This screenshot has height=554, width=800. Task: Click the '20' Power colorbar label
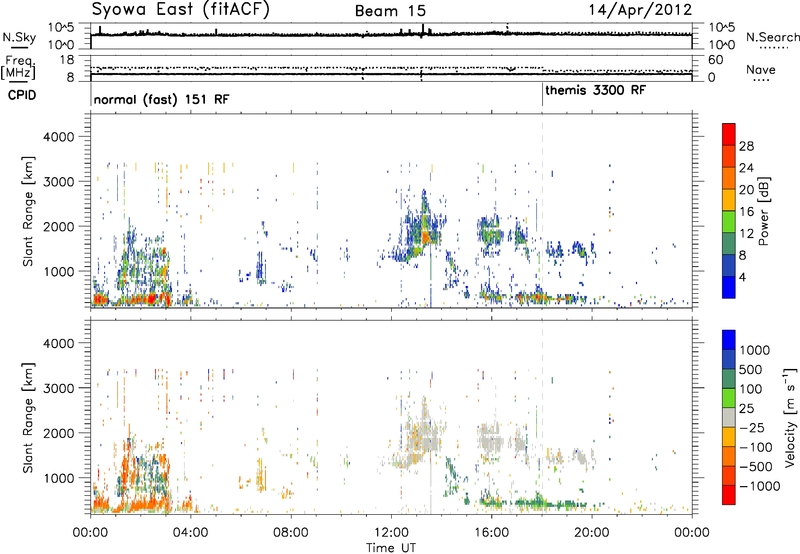click(746, 190)
